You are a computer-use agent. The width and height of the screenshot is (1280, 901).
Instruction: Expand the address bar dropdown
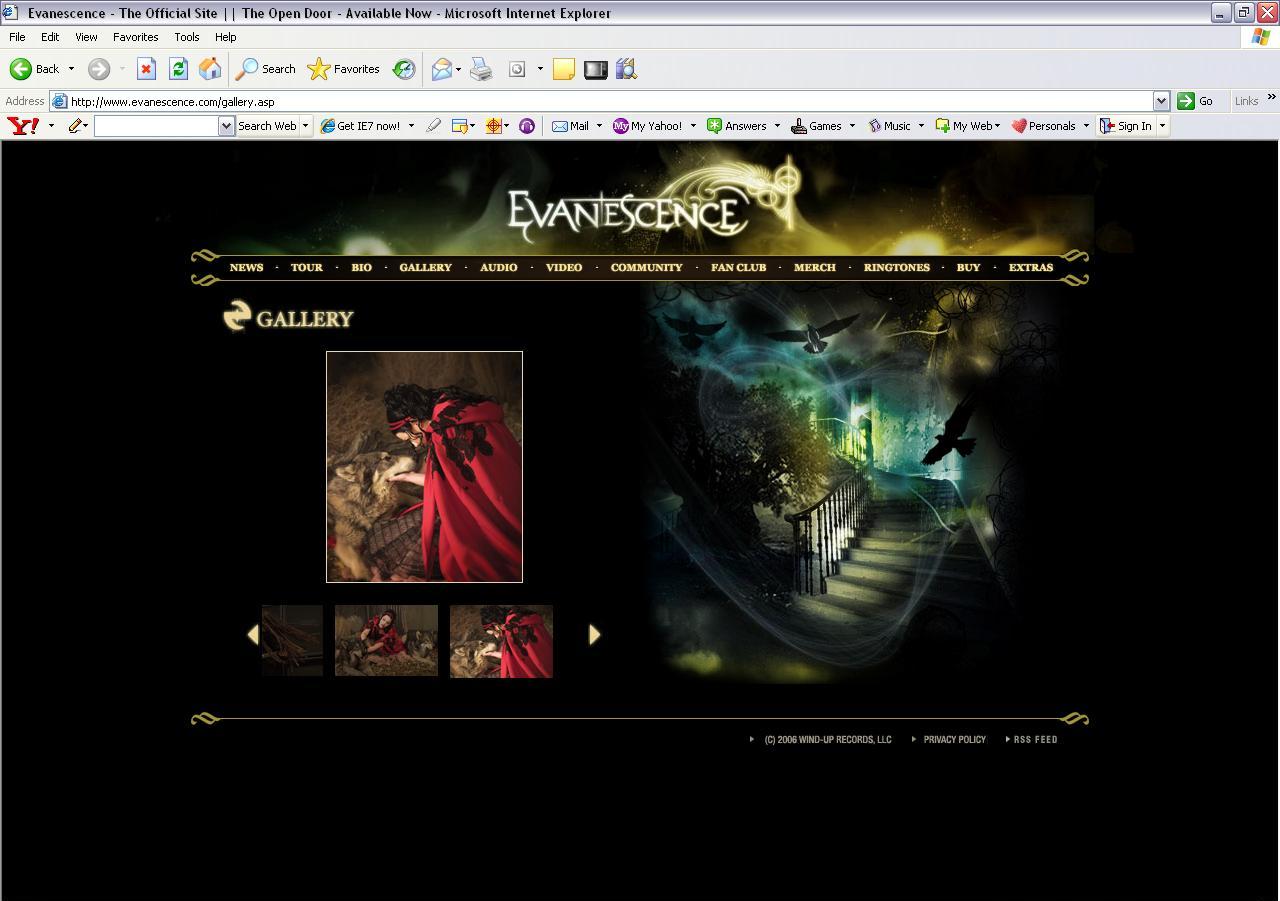1161,101
